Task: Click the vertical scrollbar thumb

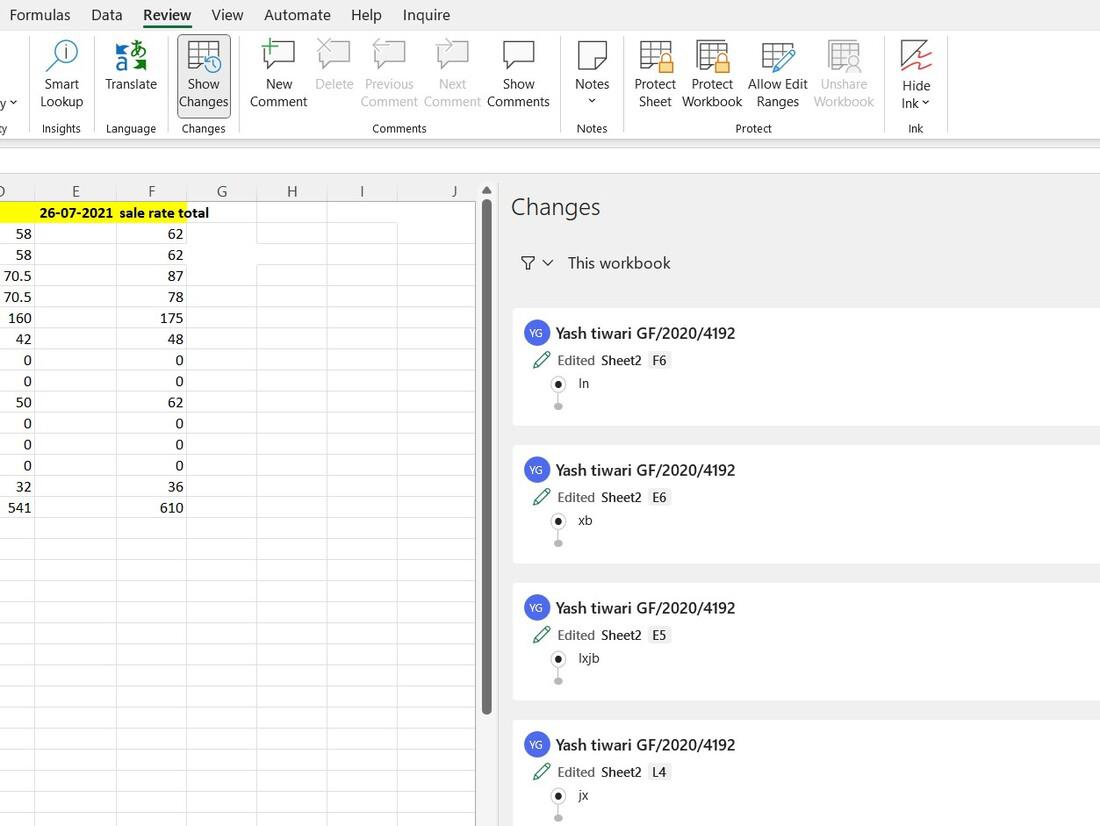Action: (x=487, y=457)
